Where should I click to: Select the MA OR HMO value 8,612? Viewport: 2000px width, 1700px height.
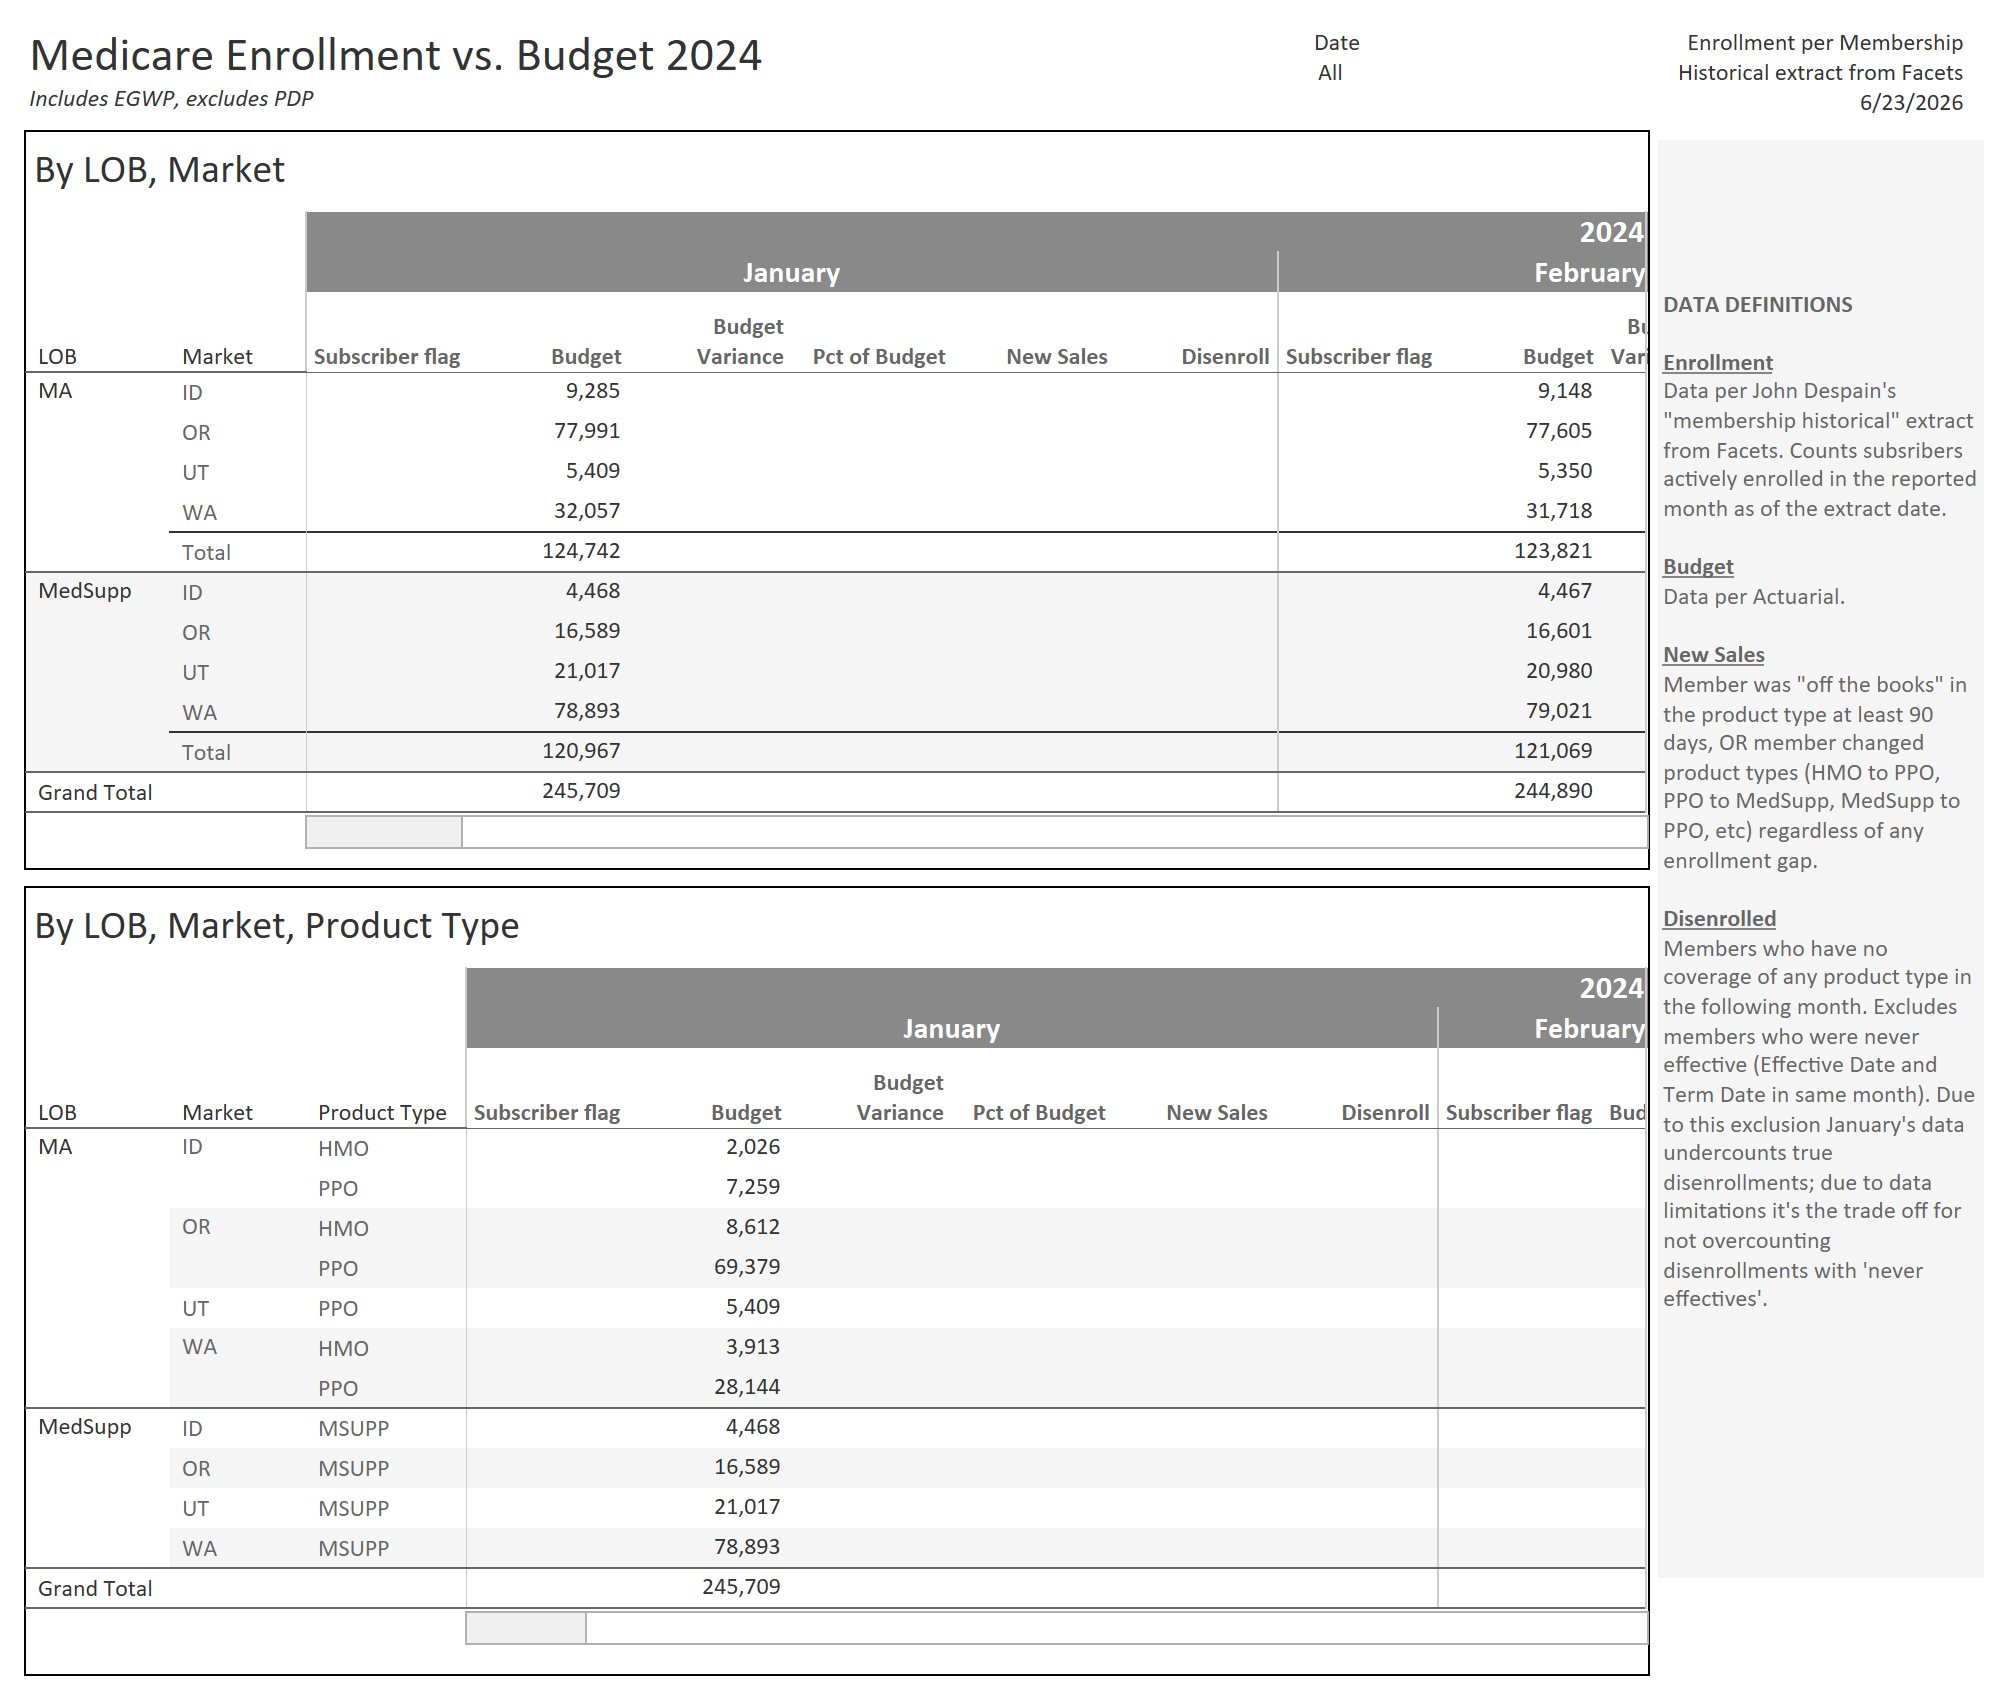(x=753, y=1227)
